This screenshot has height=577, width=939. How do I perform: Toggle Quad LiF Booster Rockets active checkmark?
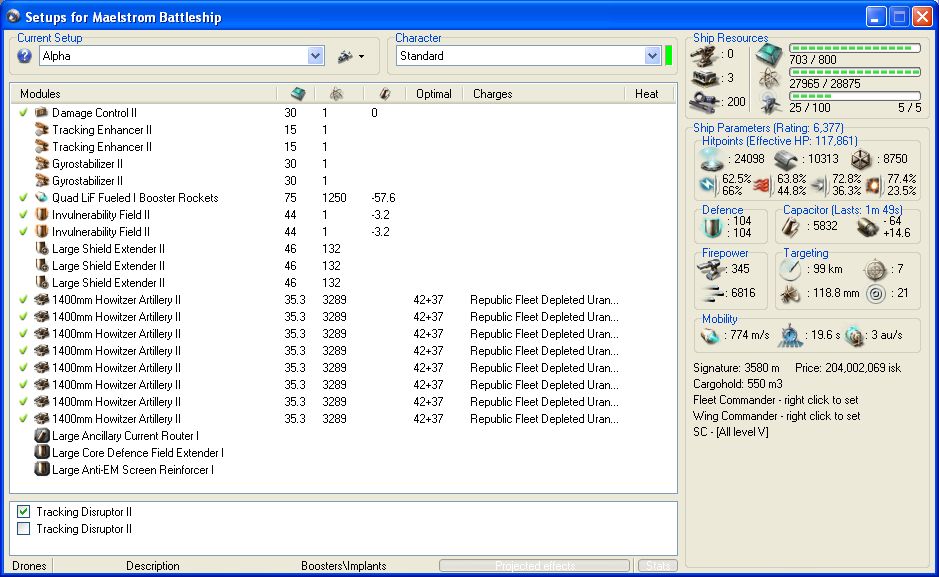(23, 198)
